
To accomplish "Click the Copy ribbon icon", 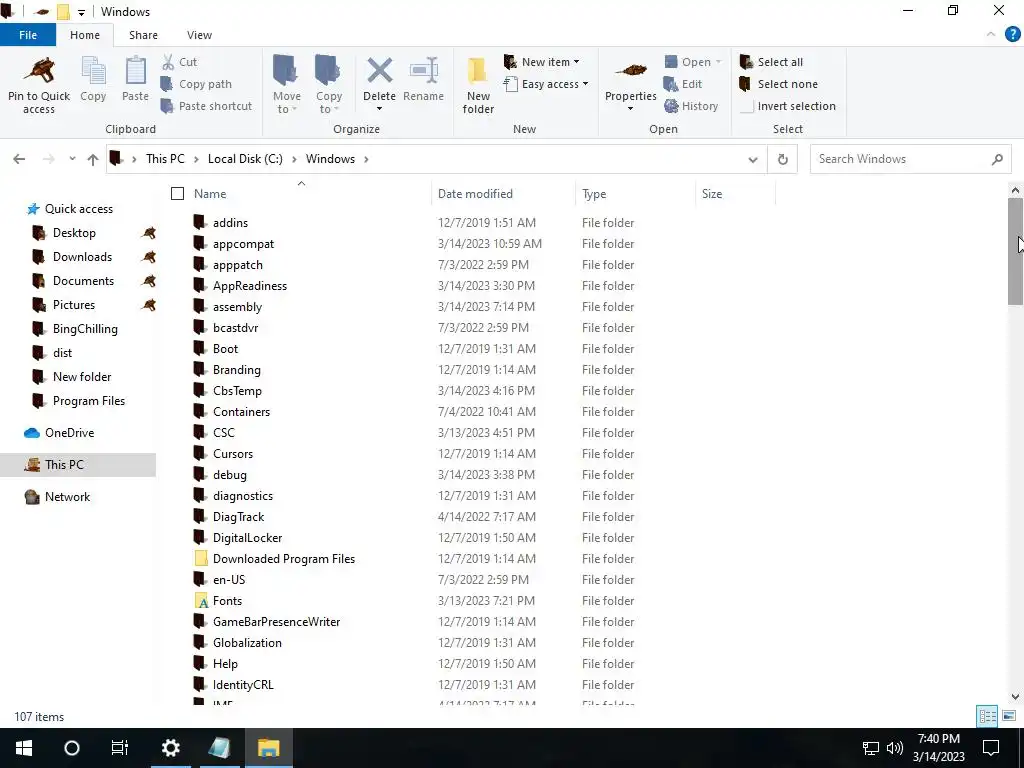I will pos(93,71).
